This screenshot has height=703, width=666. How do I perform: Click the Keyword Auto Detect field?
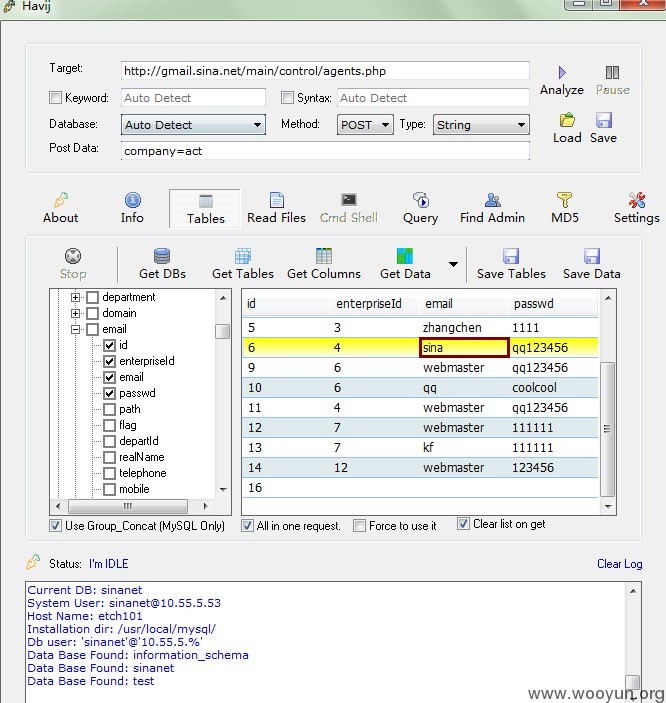click(193, 98)
